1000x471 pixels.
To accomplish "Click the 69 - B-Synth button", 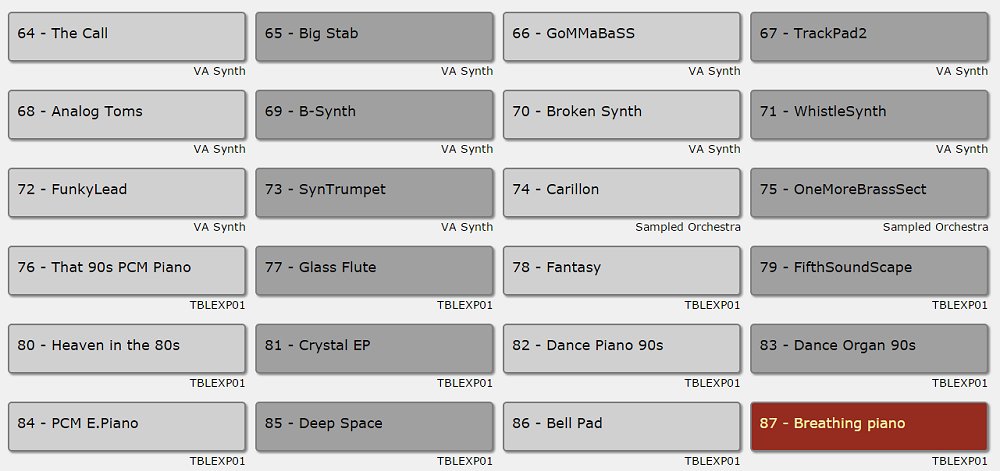I will pyautogui.click(x=374, y=115).
